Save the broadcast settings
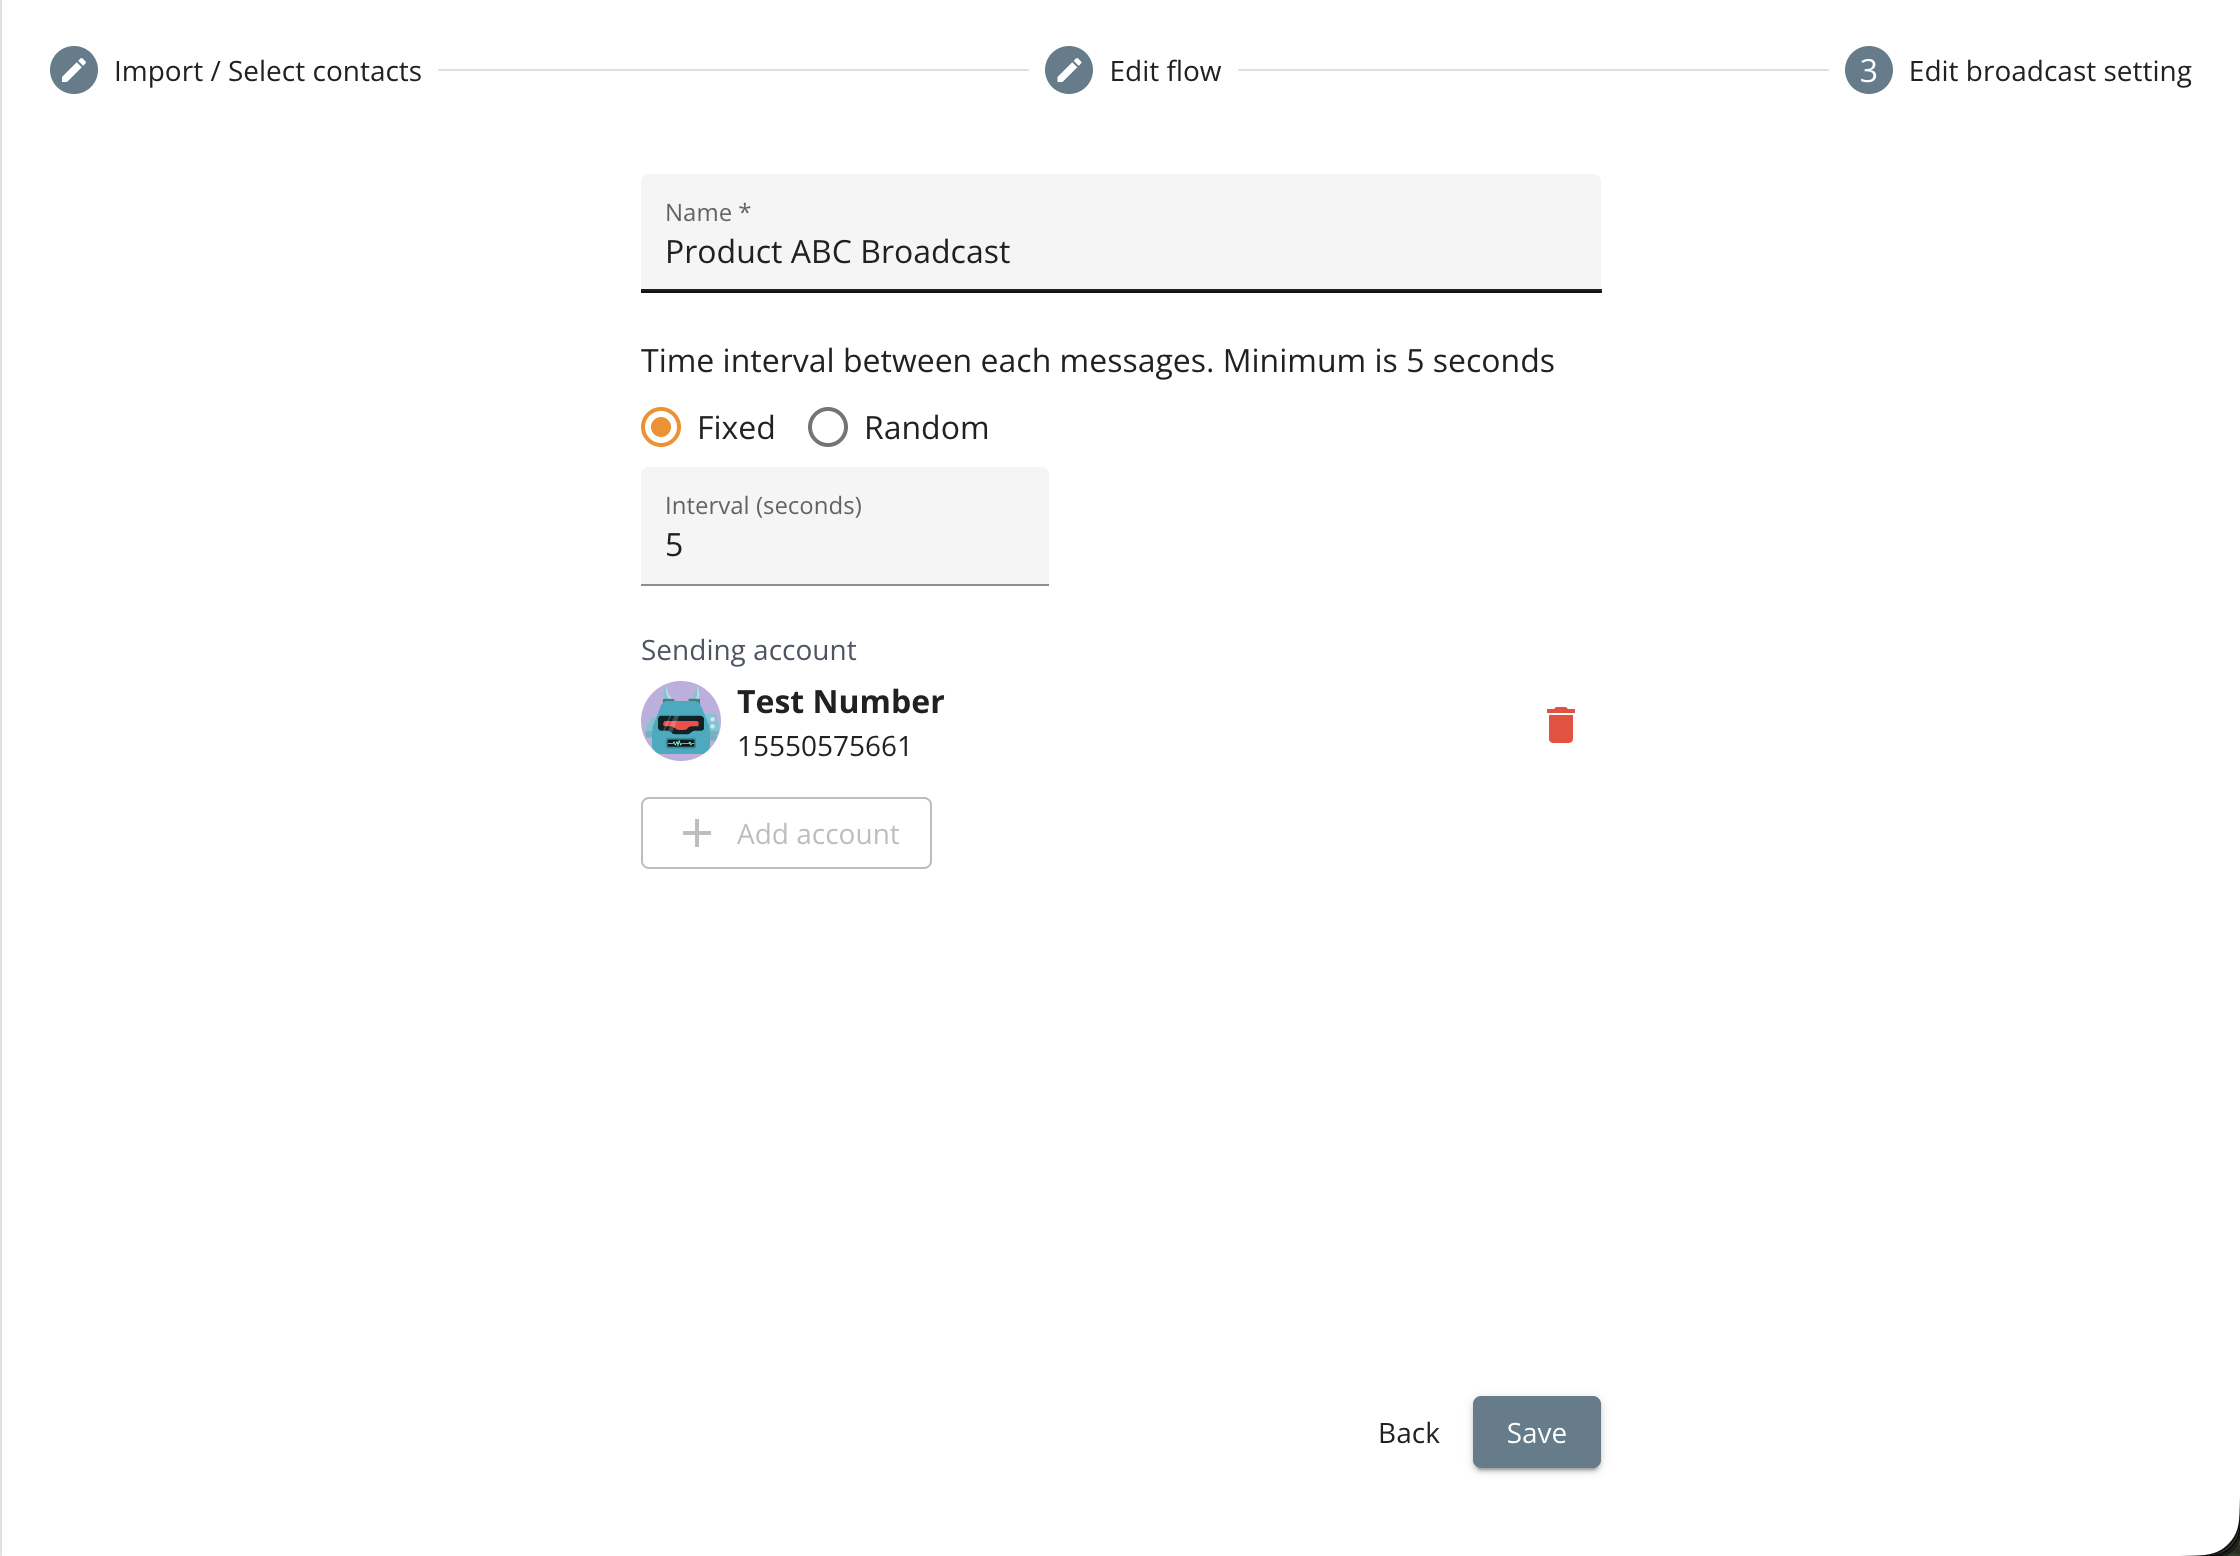The width and height of the screenshot is (2240, 1556). pos(1536,1432)
